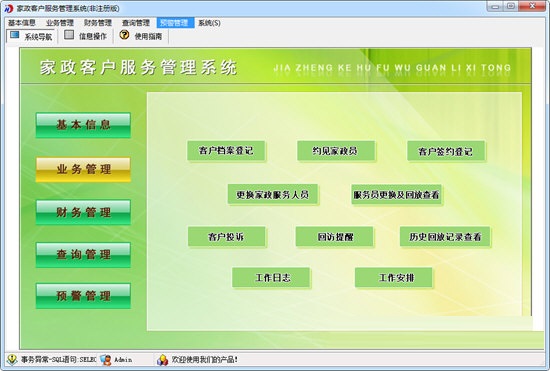Viewport: 550px width, 371px height.
Task: Open the 系统(S) menu
Action: pyautogui.click(x=209, y=23)
